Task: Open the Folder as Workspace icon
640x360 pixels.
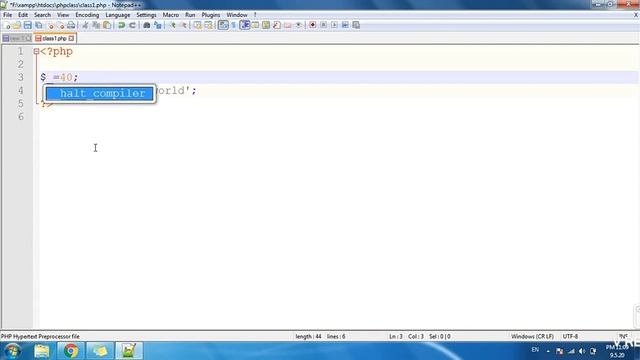Action: coord(288,25)
